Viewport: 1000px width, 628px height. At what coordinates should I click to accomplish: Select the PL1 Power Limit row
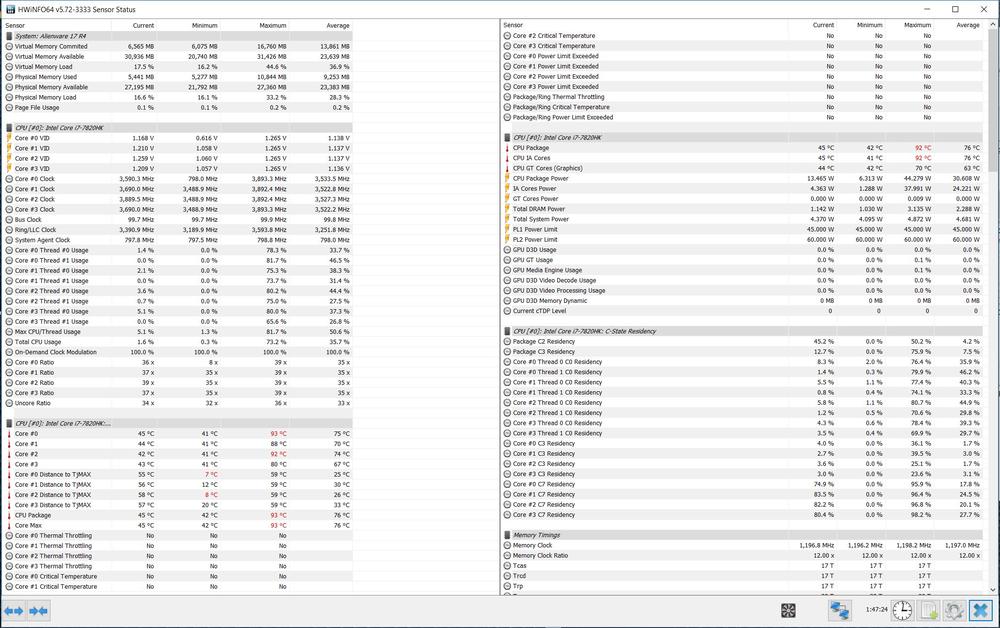[535, 229]
